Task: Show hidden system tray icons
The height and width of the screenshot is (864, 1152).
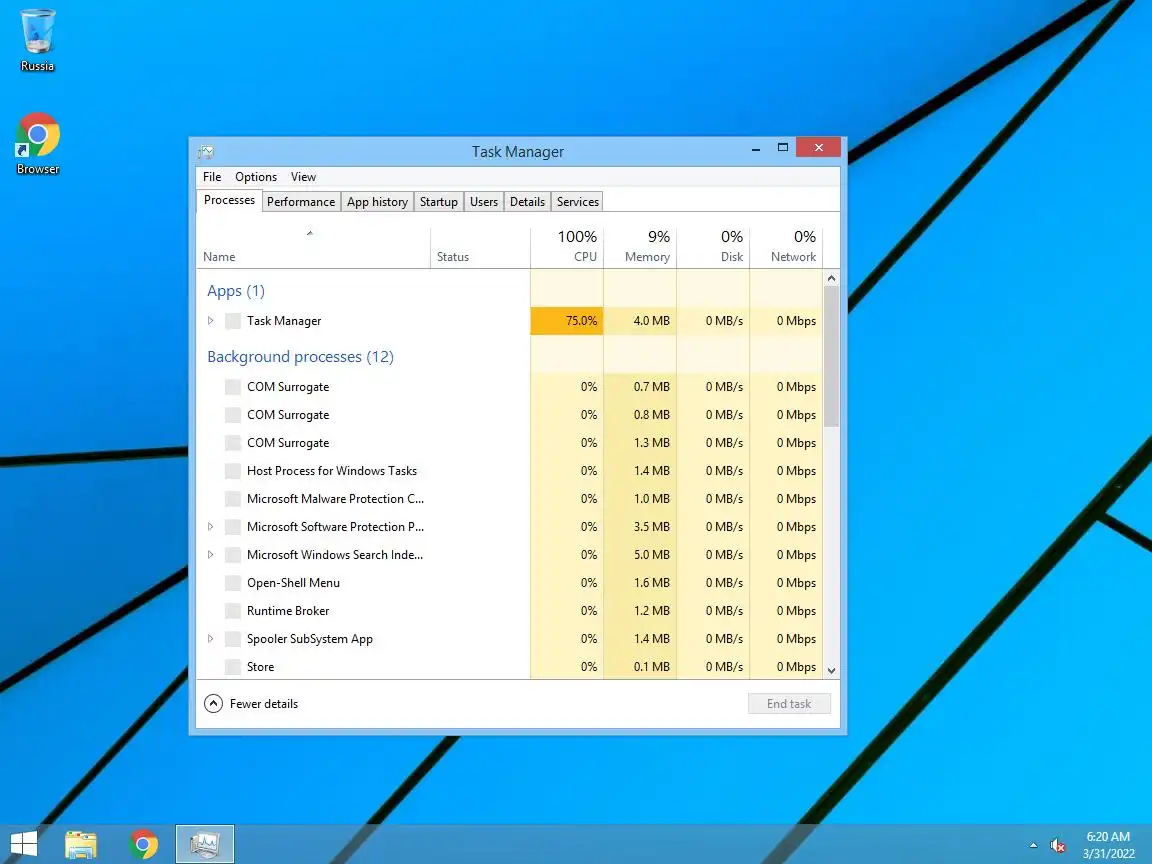Action: tap(1033, 845)
